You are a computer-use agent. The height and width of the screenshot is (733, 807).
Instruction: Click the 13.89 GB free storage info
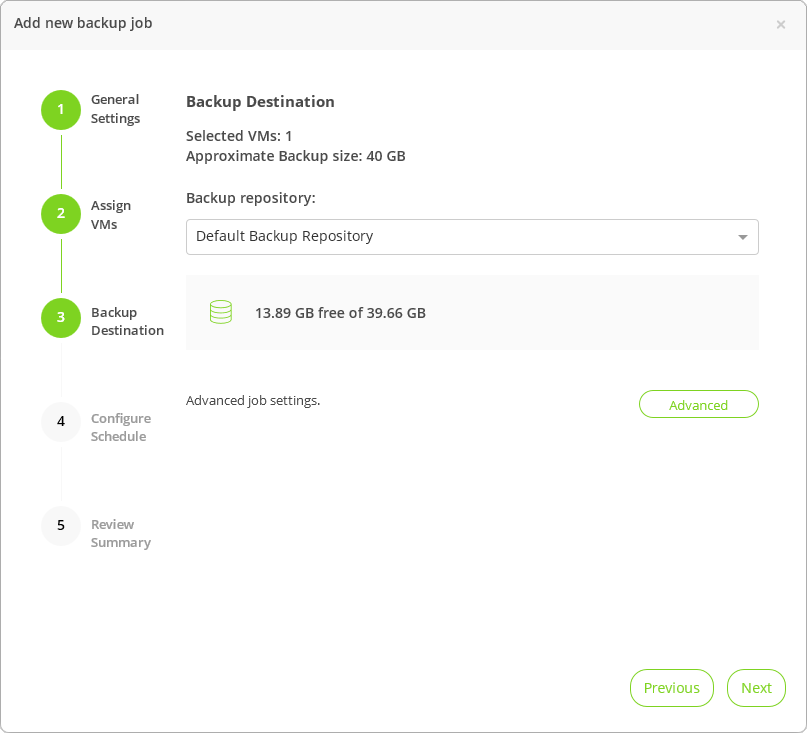tap(340, 313)
